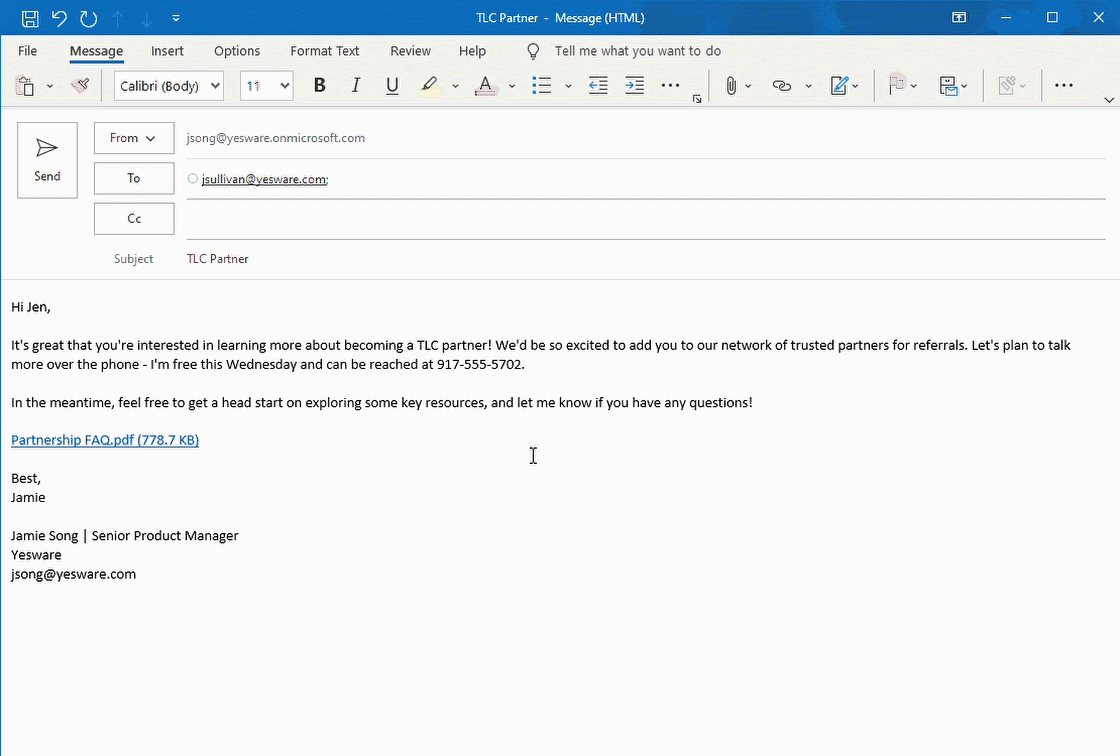
Task: Click the Undo arrow icon
Action: click(59, 18)
